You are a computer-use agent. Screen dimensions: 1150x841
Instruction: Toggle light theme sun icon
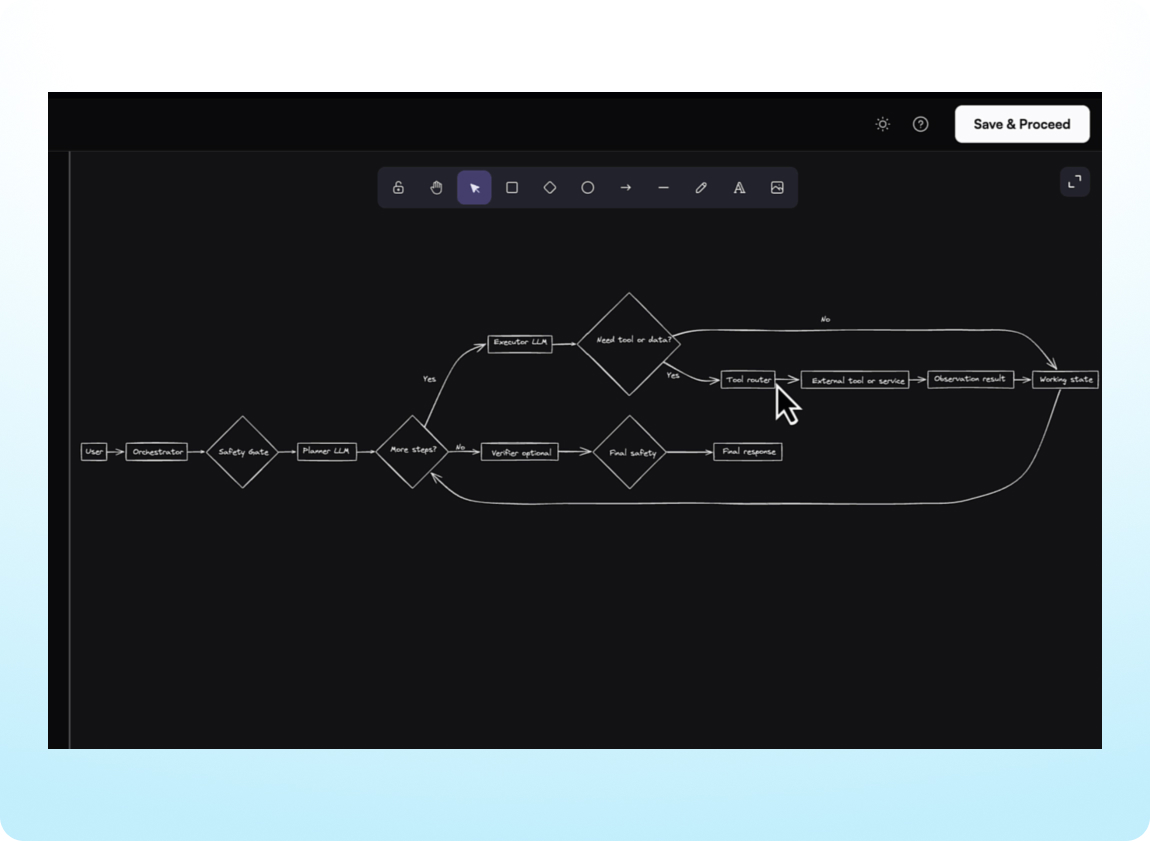coord(883,124)
